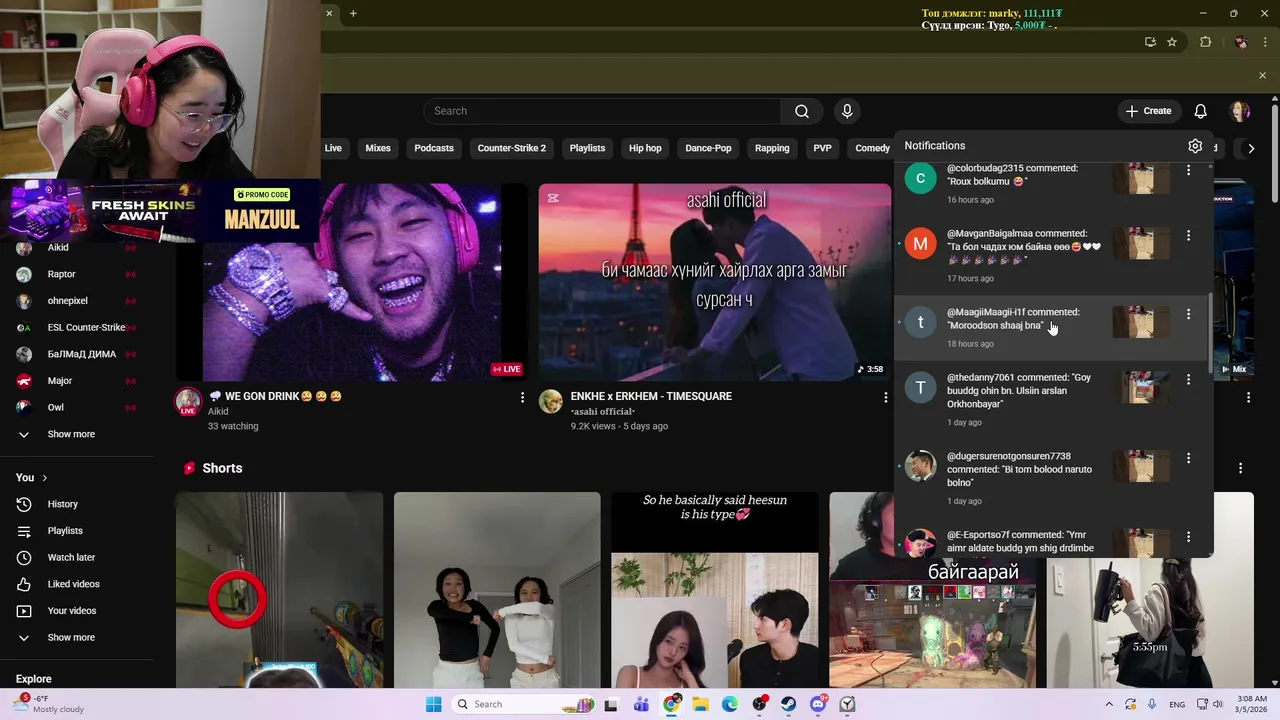Viewport: 1280px width, 720px height.
Task: Open ENKHE x ERKHEM TIMESQUARE thumbnail
Action: tap(715, 282)
